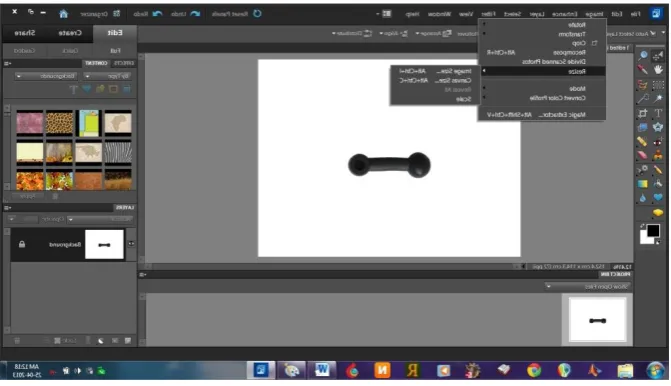This screenshot has height=386, width=671.
Task: Pick the Eraser tool
Action: coord(643,156)
